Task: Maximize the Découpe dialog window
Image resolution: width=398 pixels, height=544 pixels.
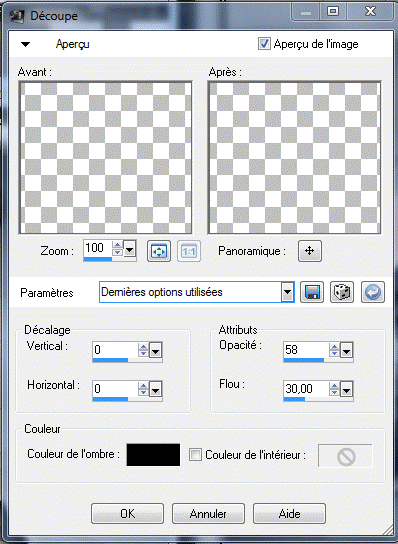Action: (x=333, y=11)
